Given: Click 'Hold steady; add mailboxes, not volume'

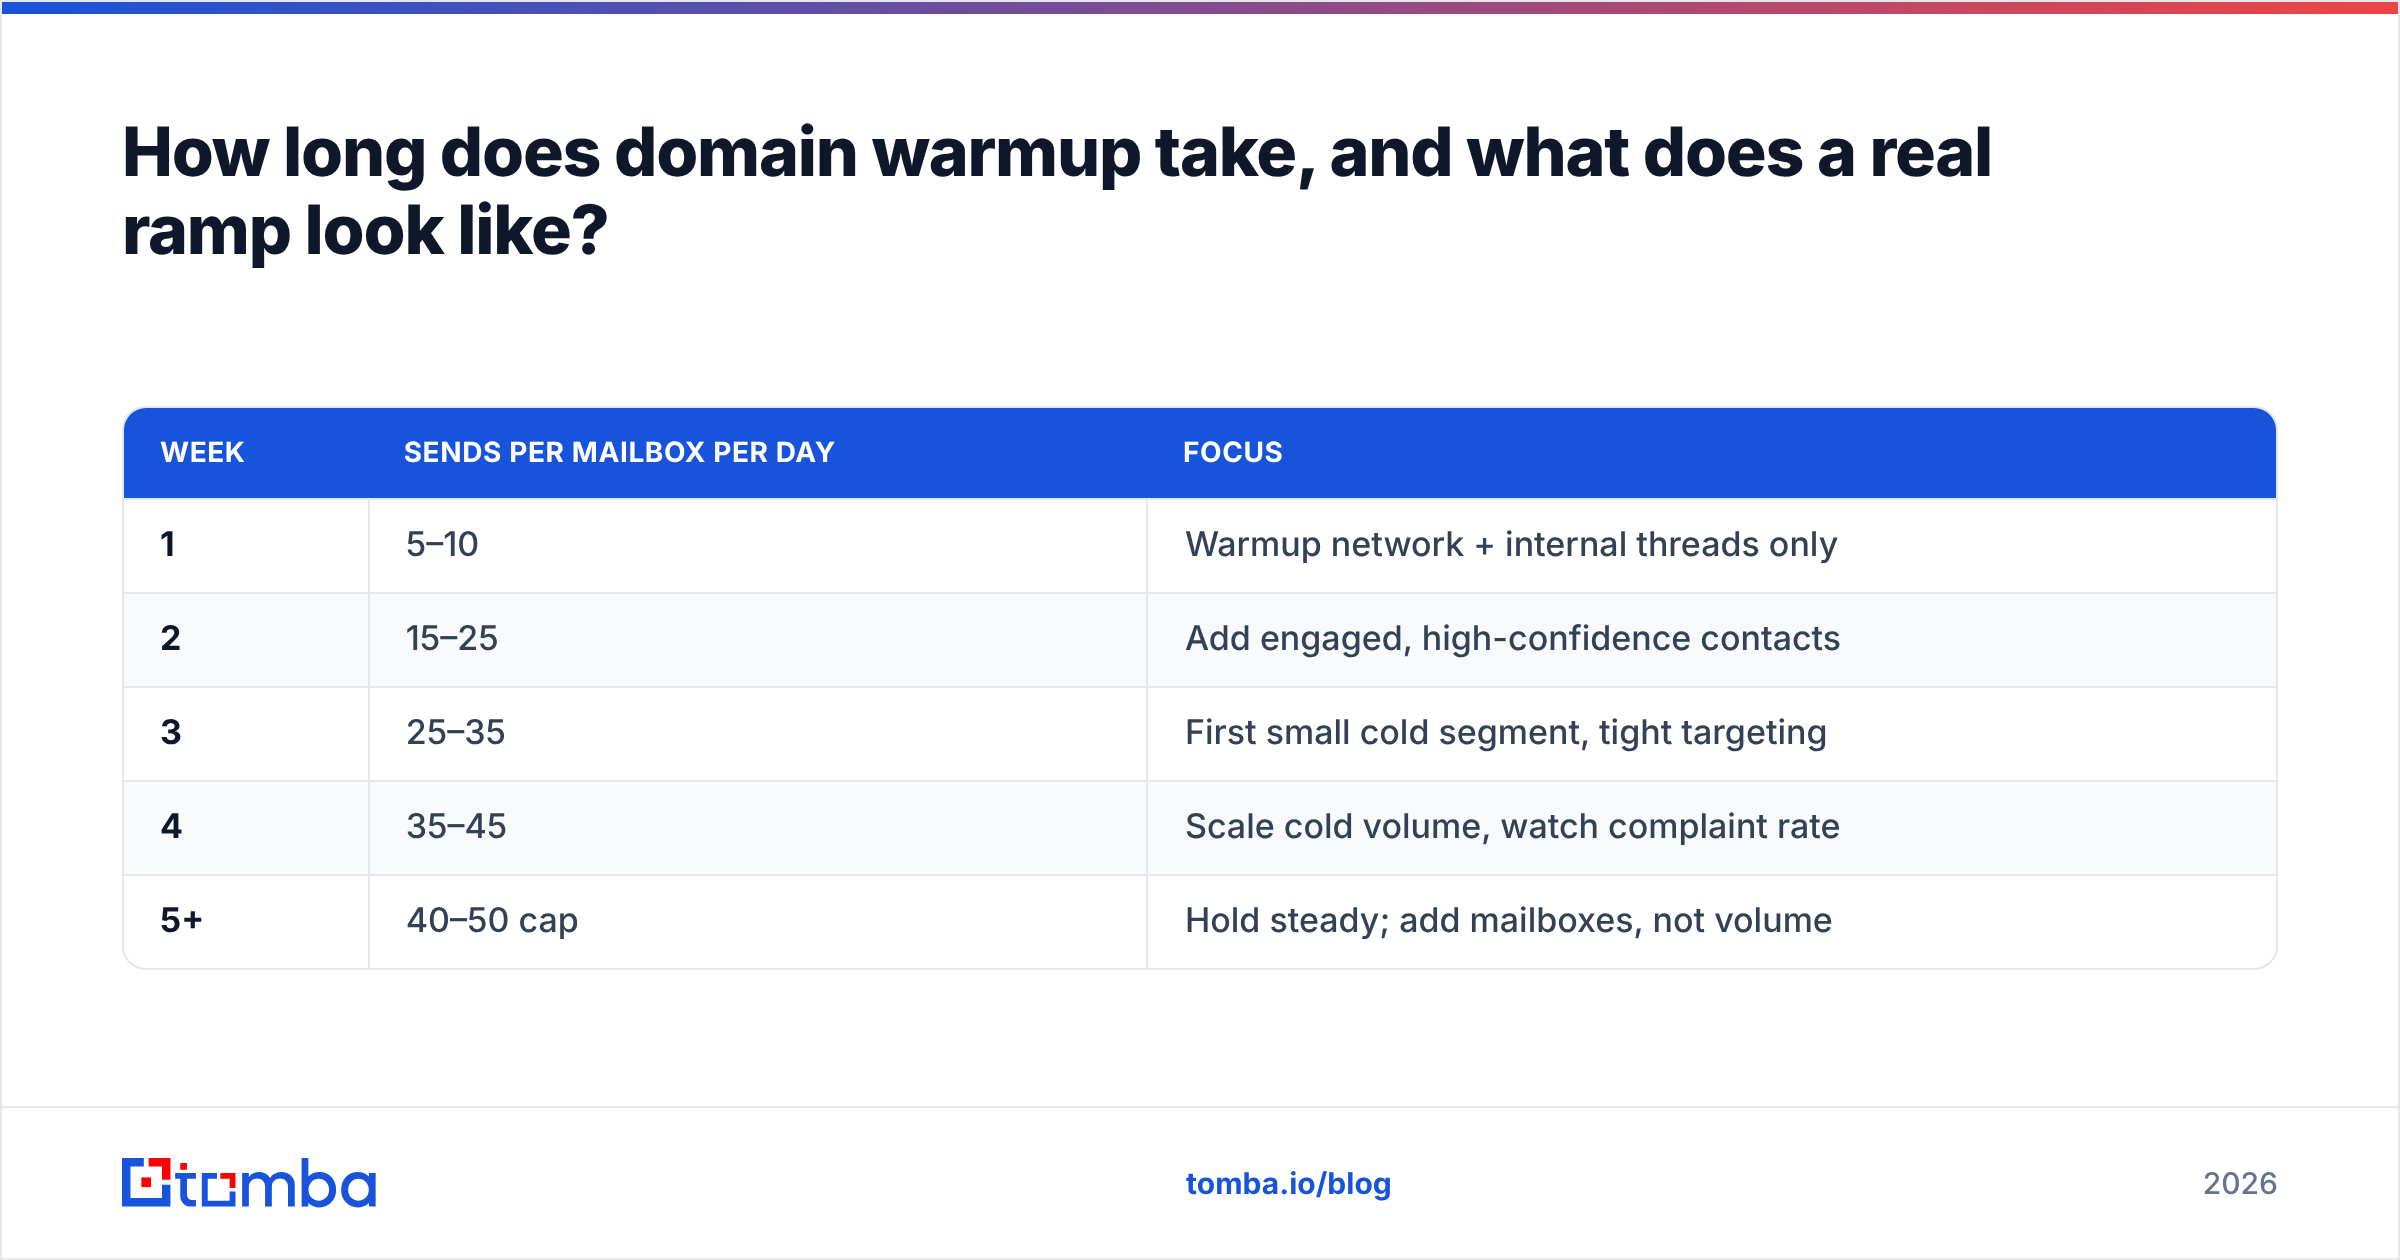Looking at the screenshot, I should [x=1508, y=920].
